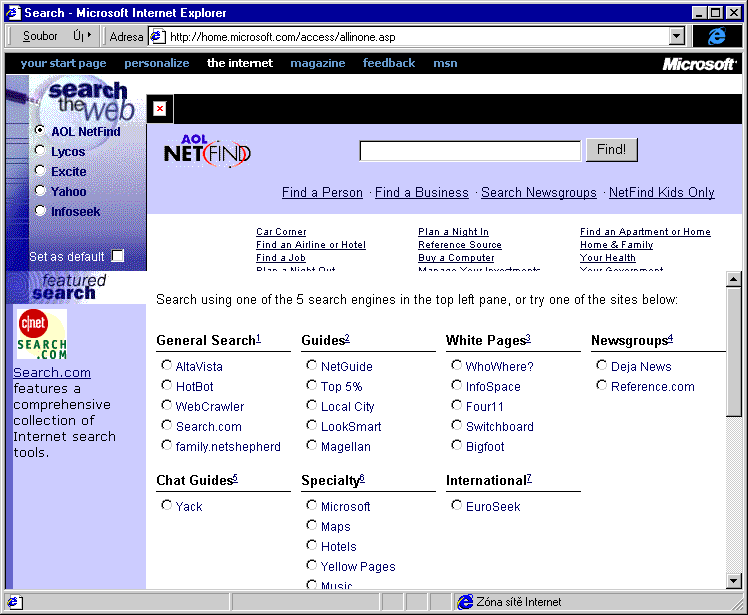Open the NetFind Kids Only link

[x=662, y=192]
